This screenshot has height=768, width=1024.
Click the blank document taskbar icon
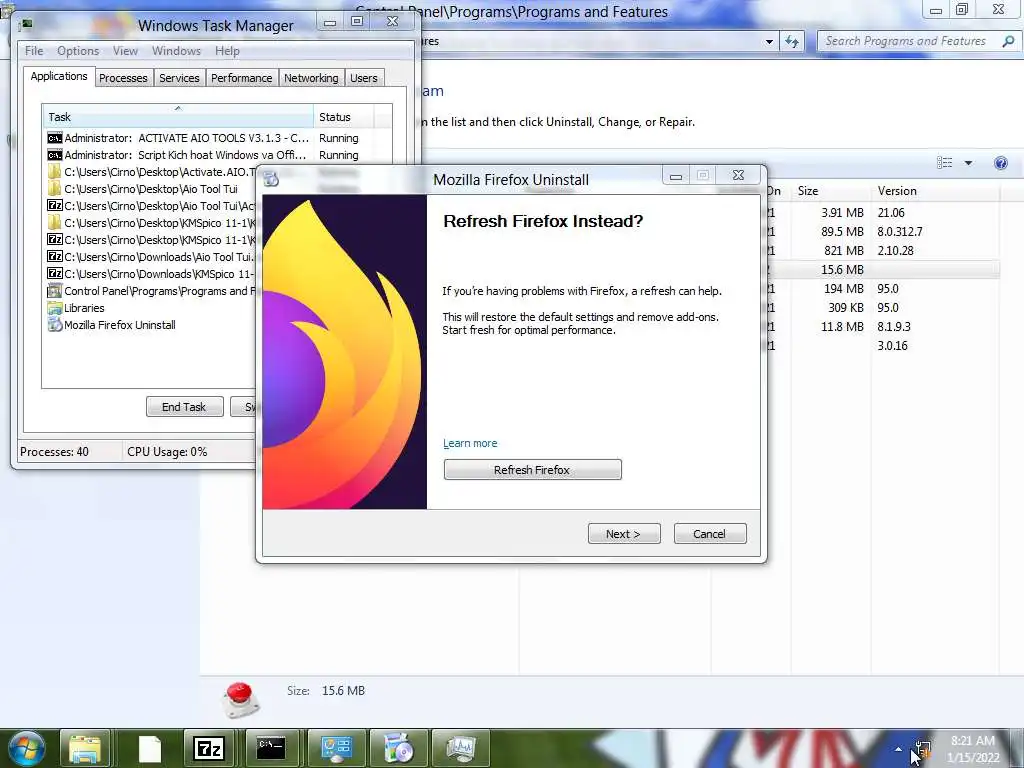pyautogui.click(x=150, y=748)
